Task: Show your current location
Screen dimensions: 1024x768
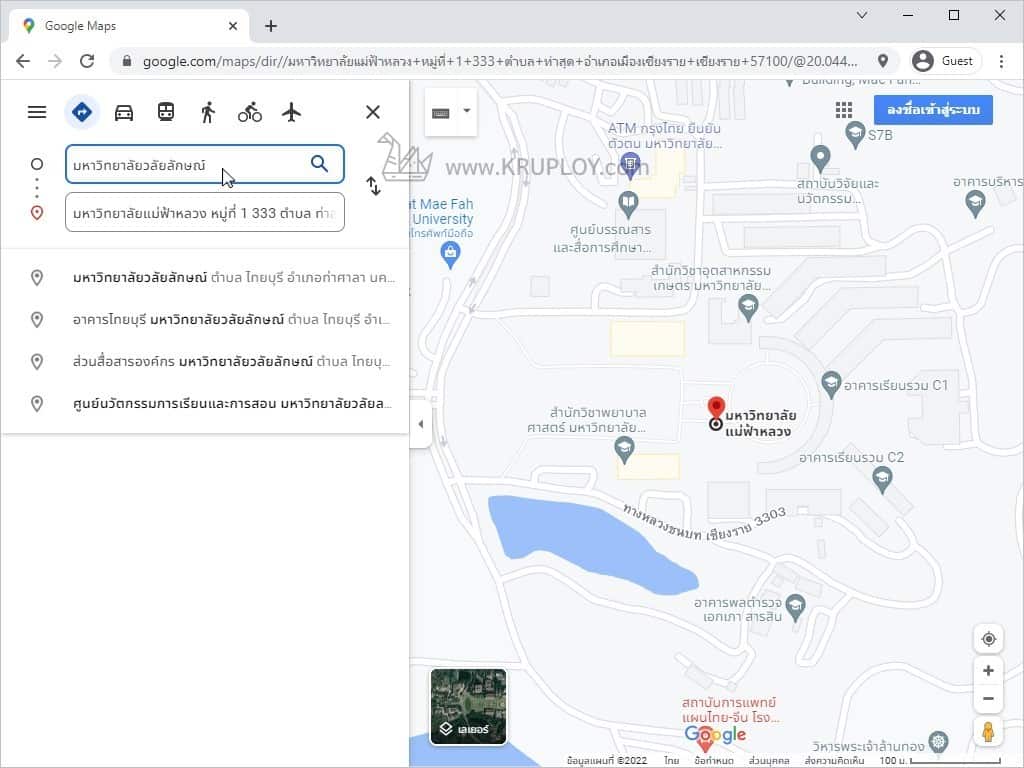Action: (988, 639)
